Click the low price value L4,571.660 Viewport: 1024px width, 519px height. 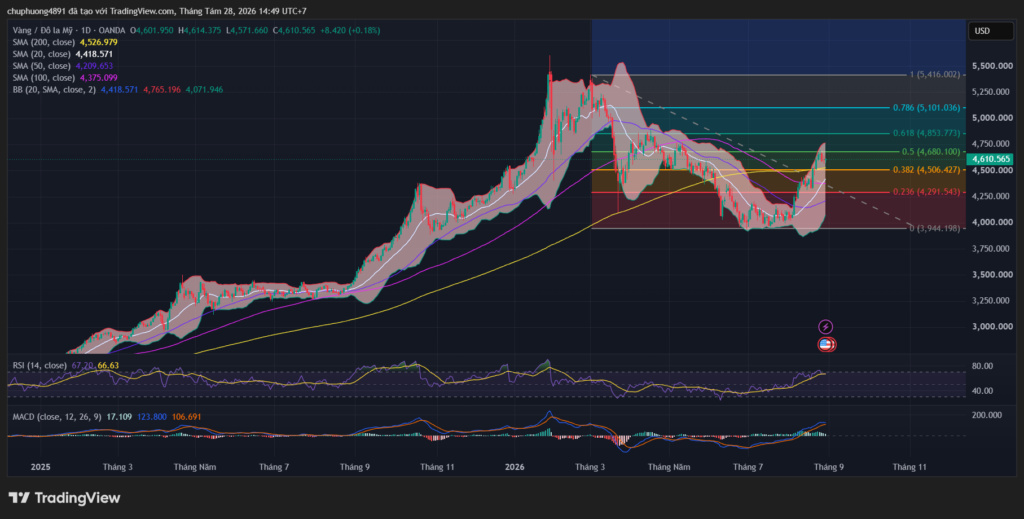click(x=247, y=31)
